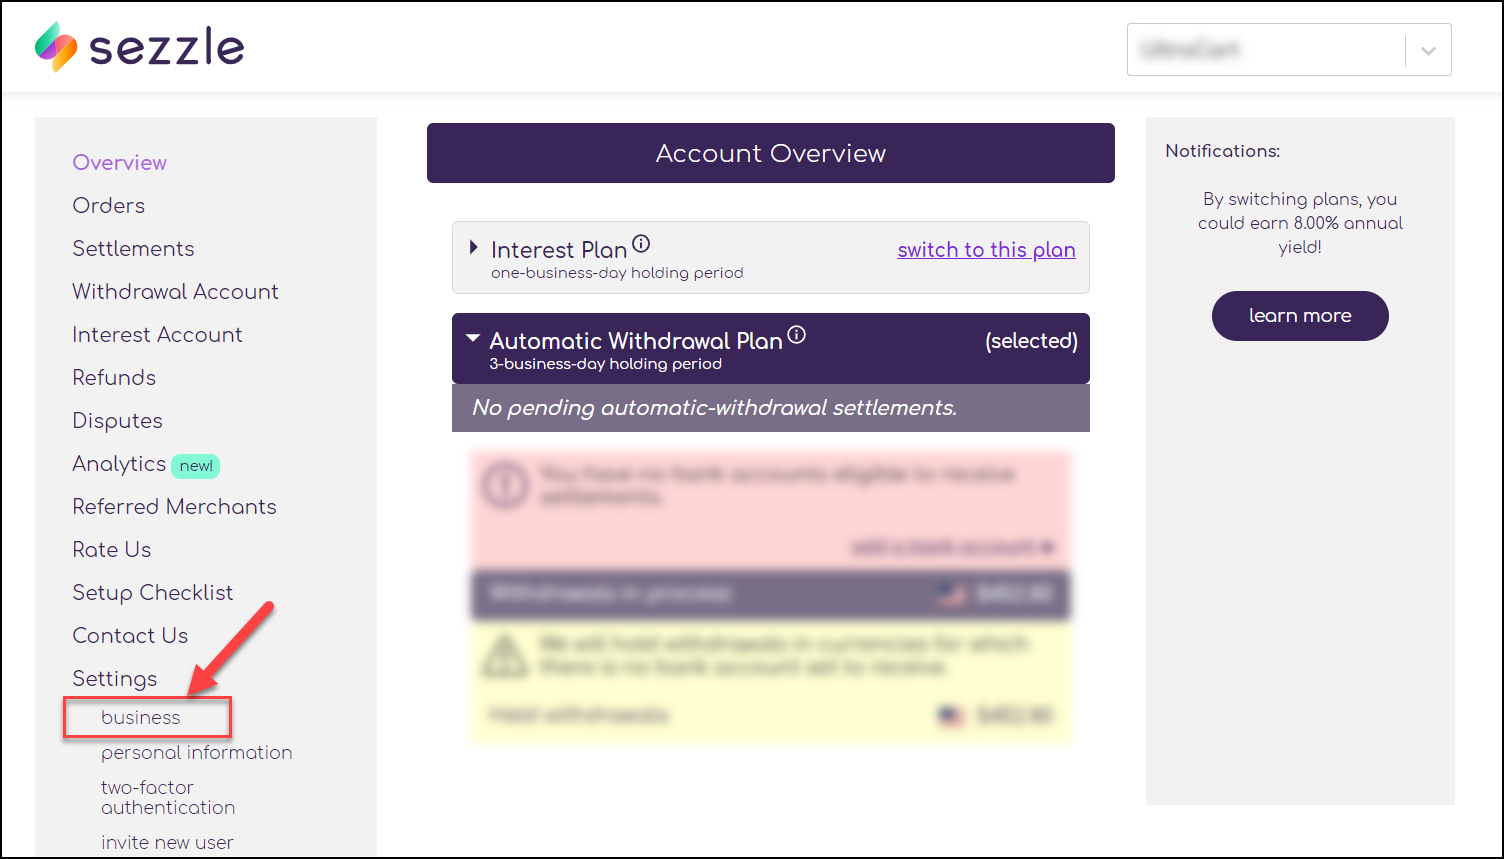Expand the Interest Plan triangle
Viewport: 1504px width, 859px height.
click(474, 248)
